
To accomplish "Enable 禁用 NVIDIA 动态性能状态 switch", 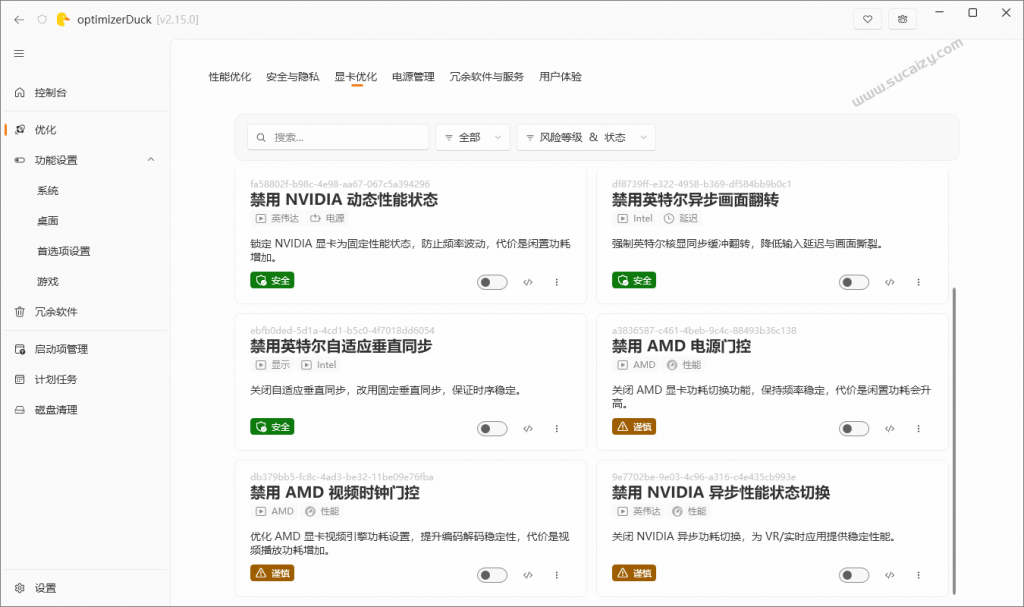I will tap(492, 282).
